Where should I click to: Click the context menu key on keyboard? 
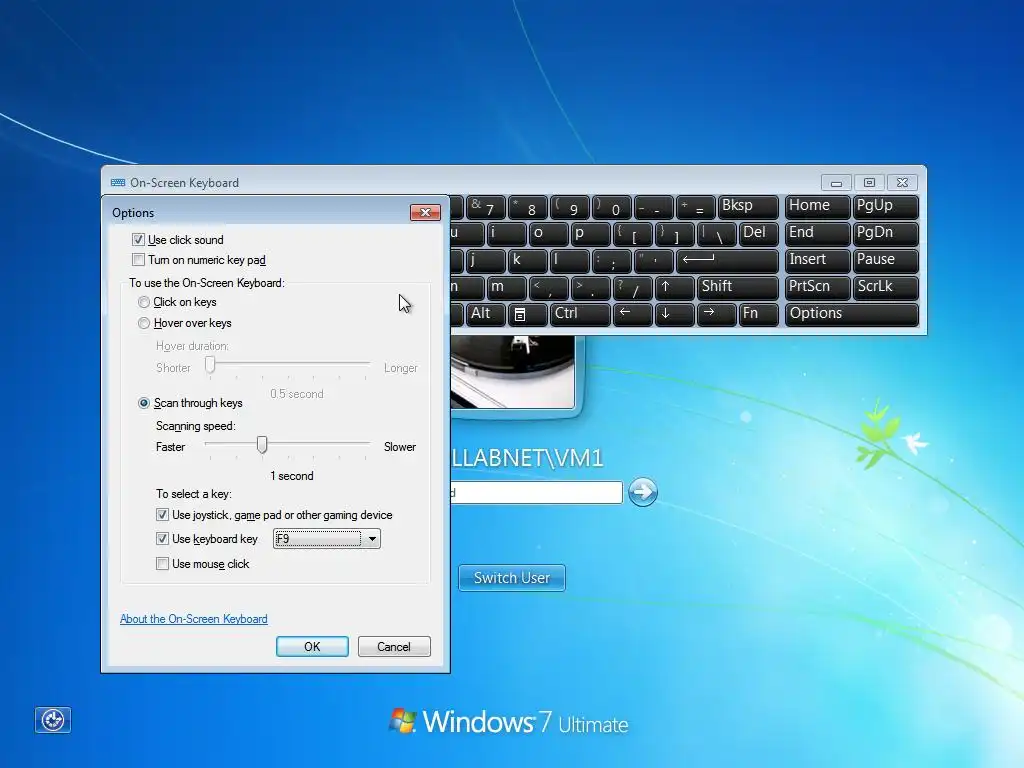(x=527, y=314)
